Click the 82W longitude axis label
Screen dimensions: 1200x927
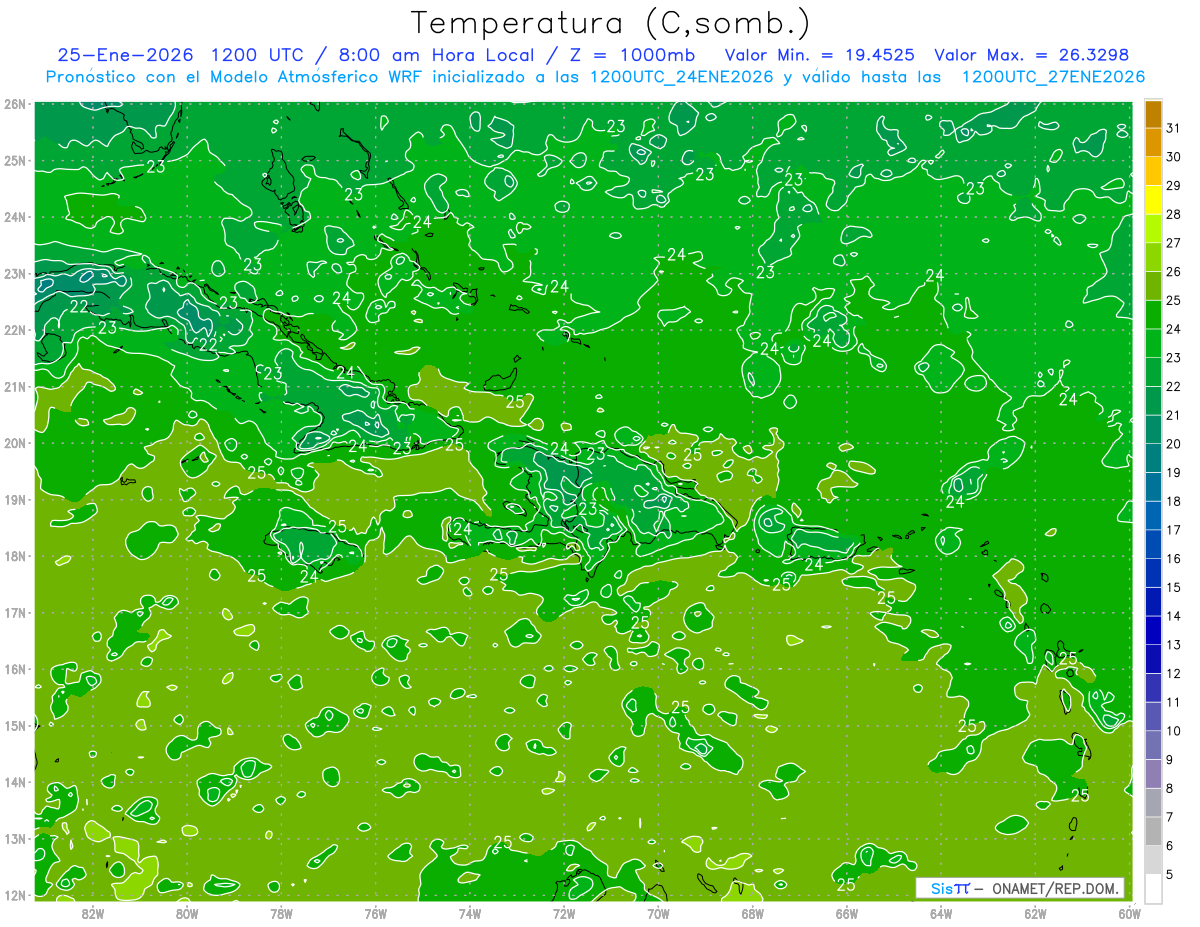[x=92, y=912]
